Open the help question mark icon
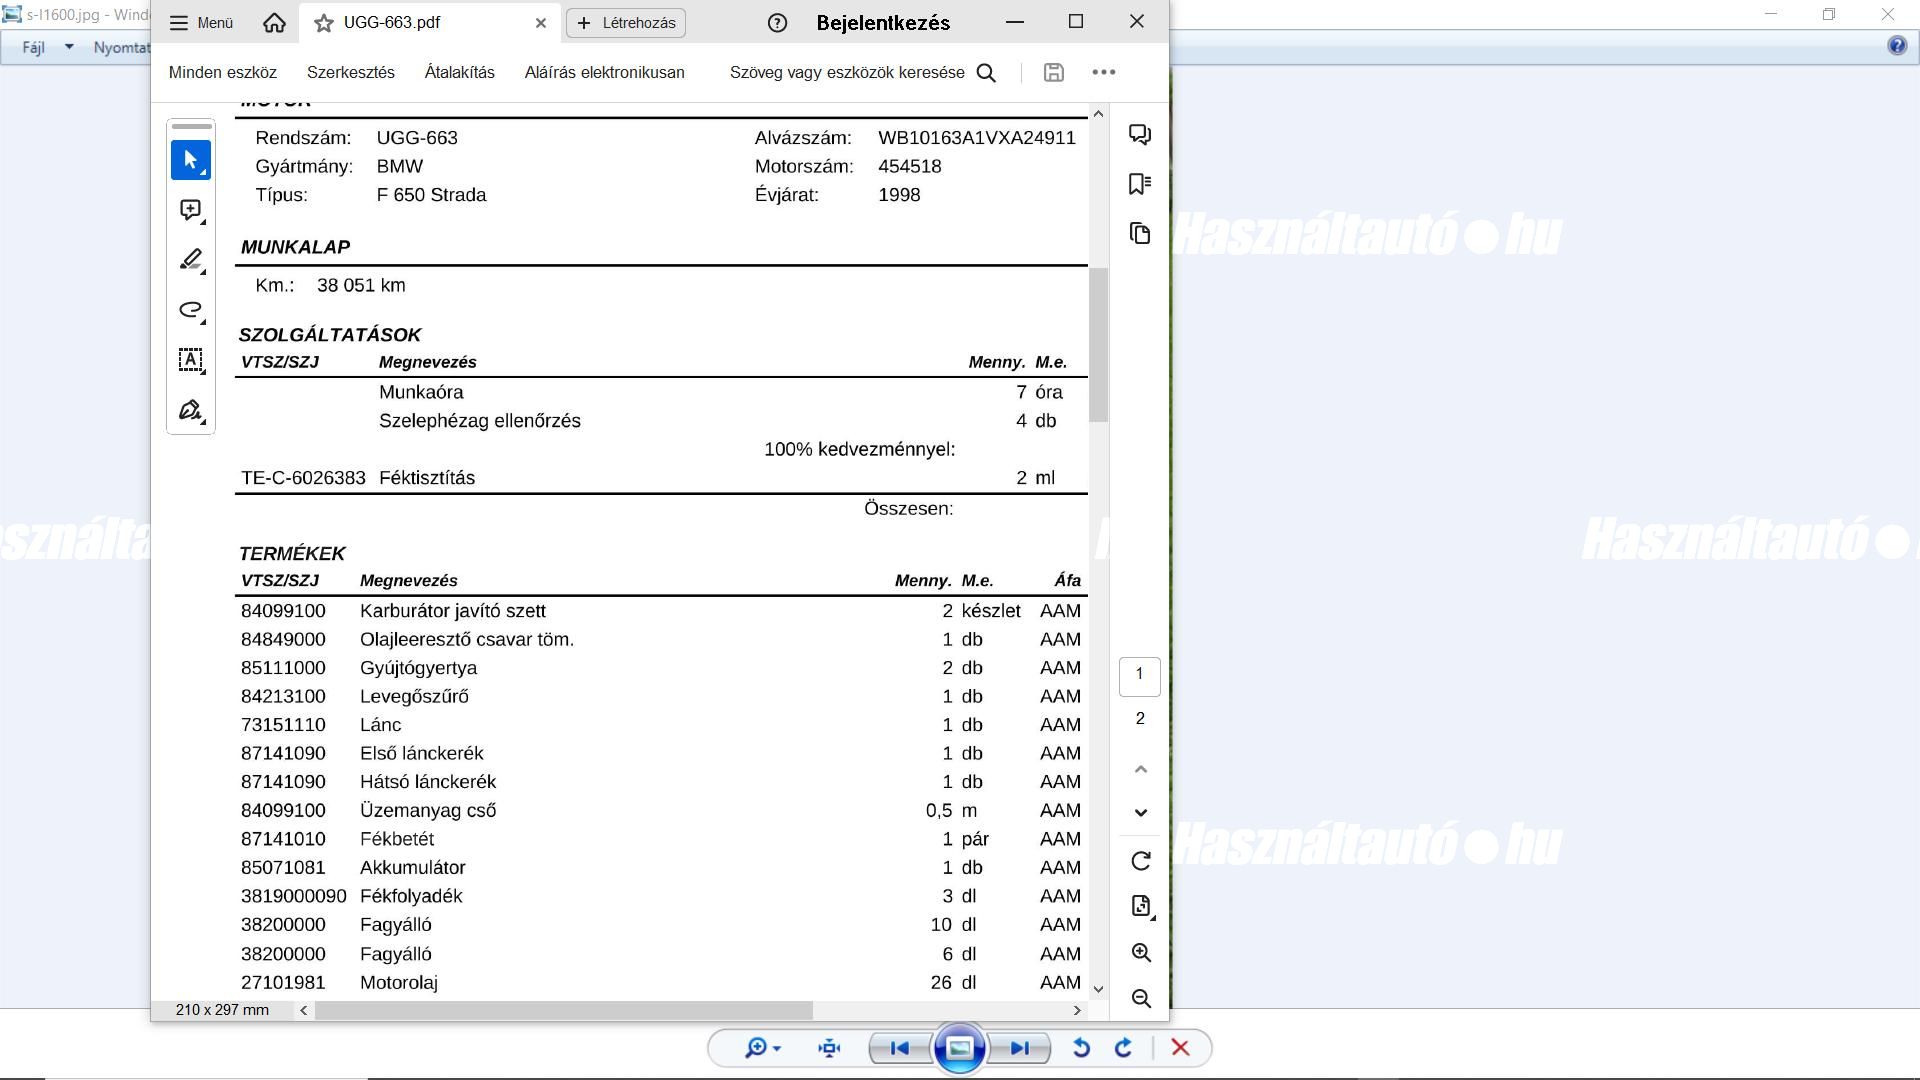This screenshot has height=1080, width=1920. (777, 23)
